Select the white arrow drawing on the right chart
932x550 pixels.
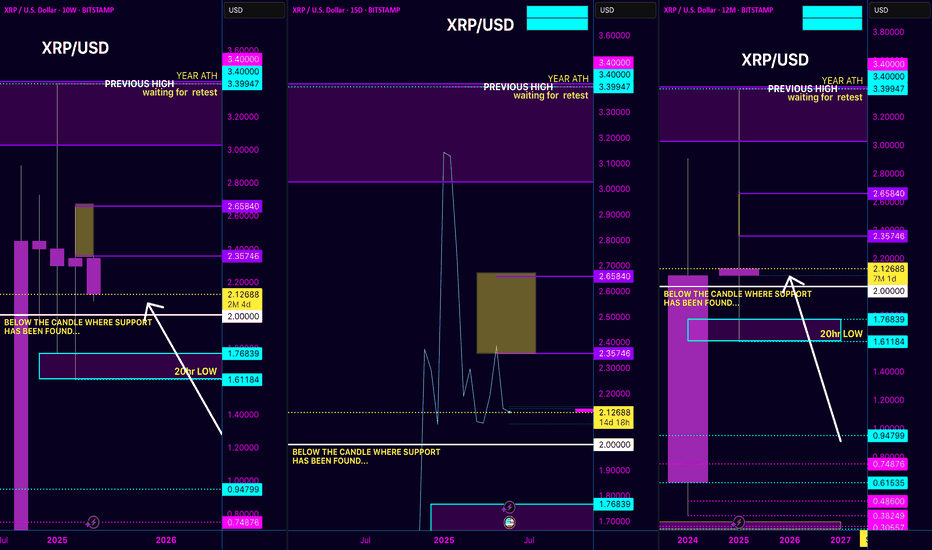[x=814, y=359]
